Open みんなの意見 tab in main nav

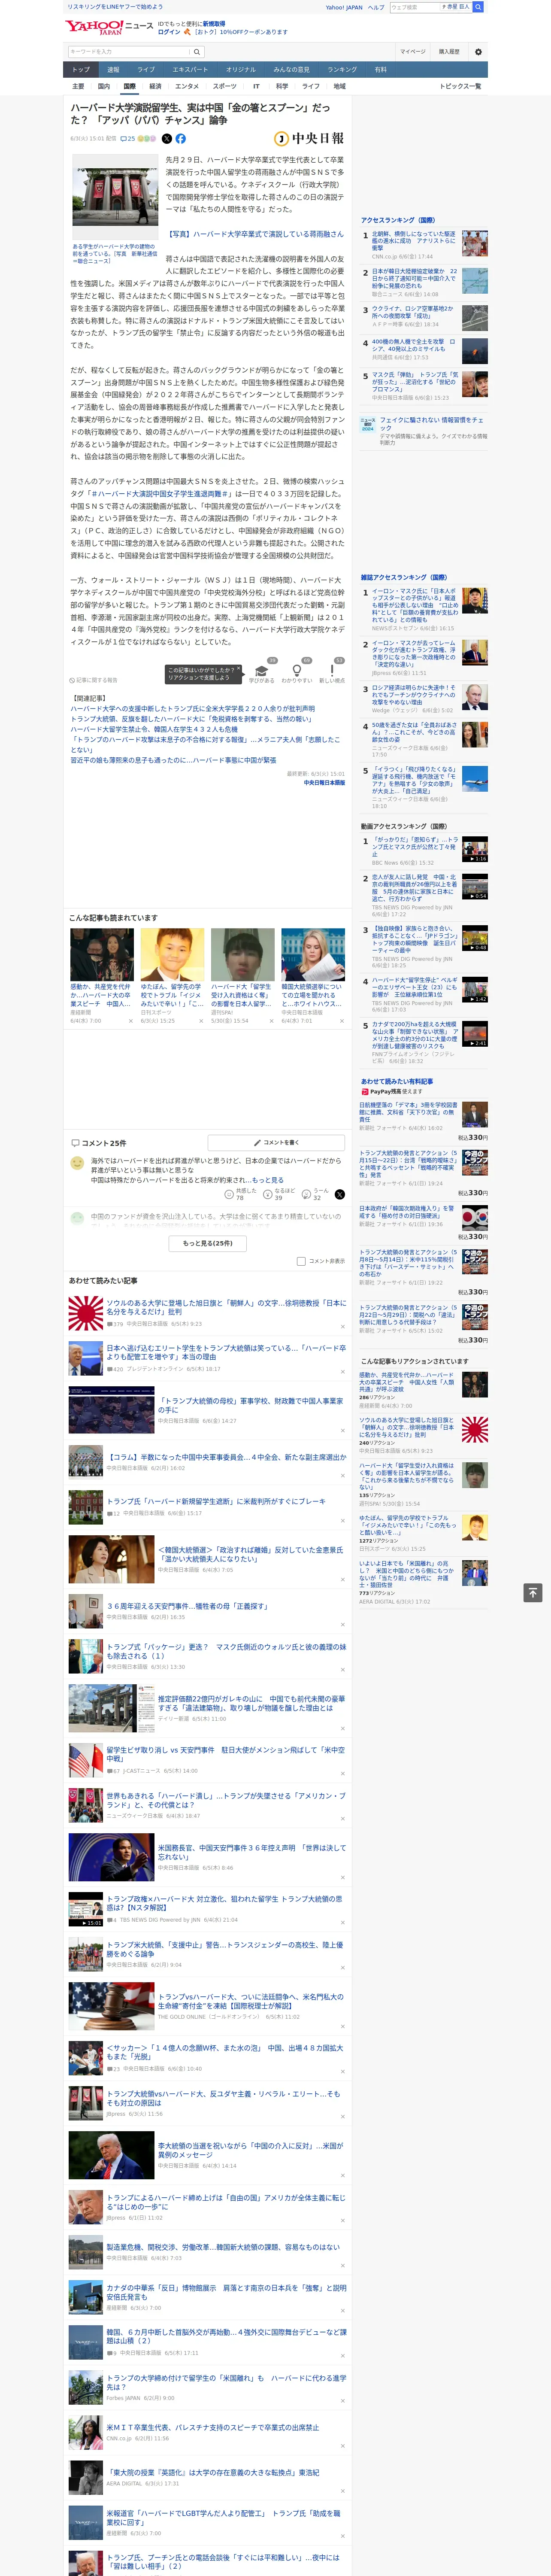(291, 70)
